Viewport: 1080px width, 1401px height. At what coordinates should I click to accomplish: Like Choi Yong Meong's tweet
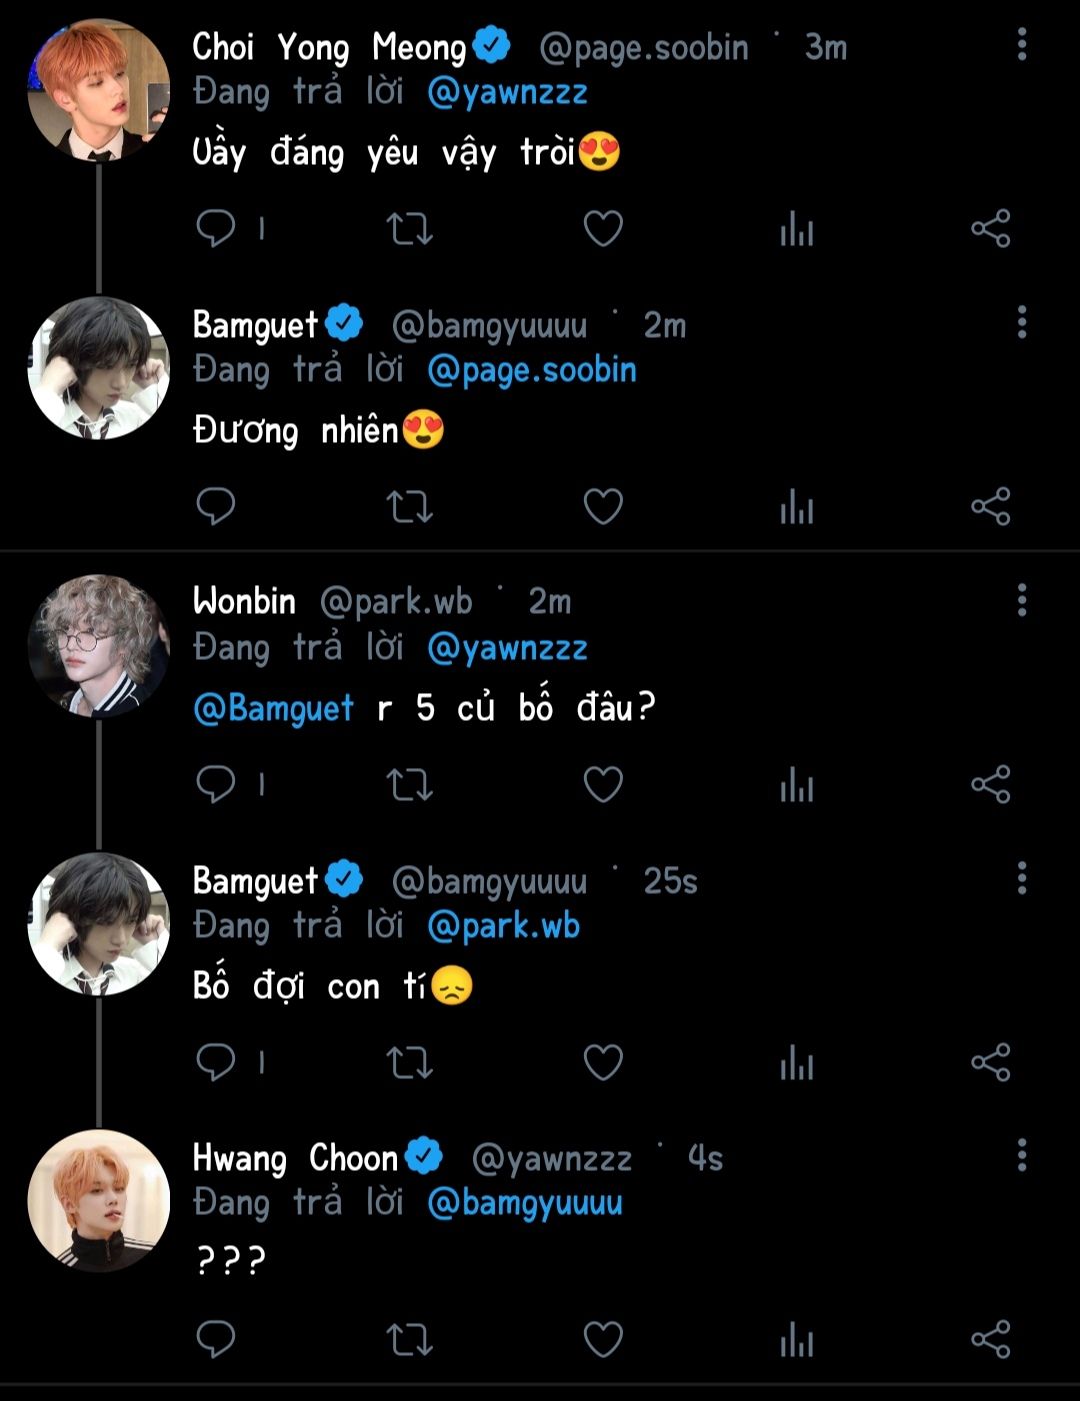pos(603,229)
